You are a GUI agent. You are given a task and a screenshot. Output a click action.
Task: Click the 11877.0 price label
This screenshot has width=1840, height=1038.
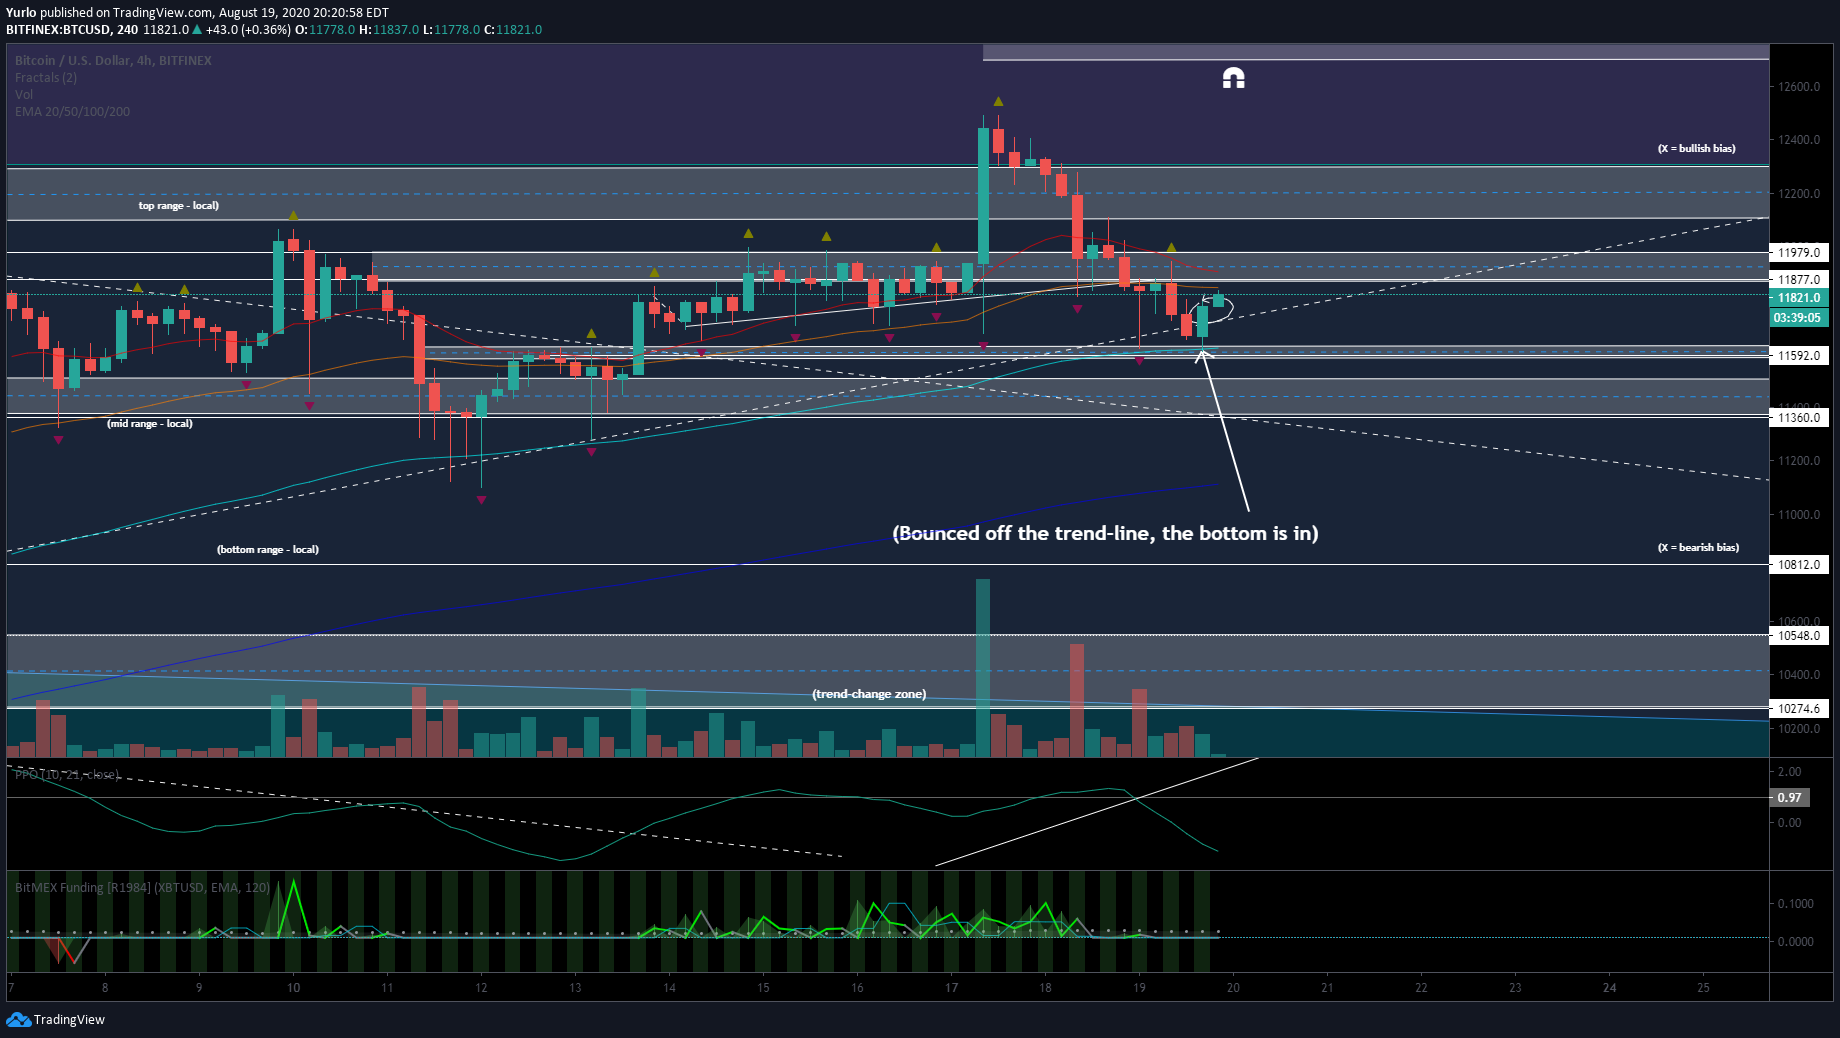(1799, 279)
